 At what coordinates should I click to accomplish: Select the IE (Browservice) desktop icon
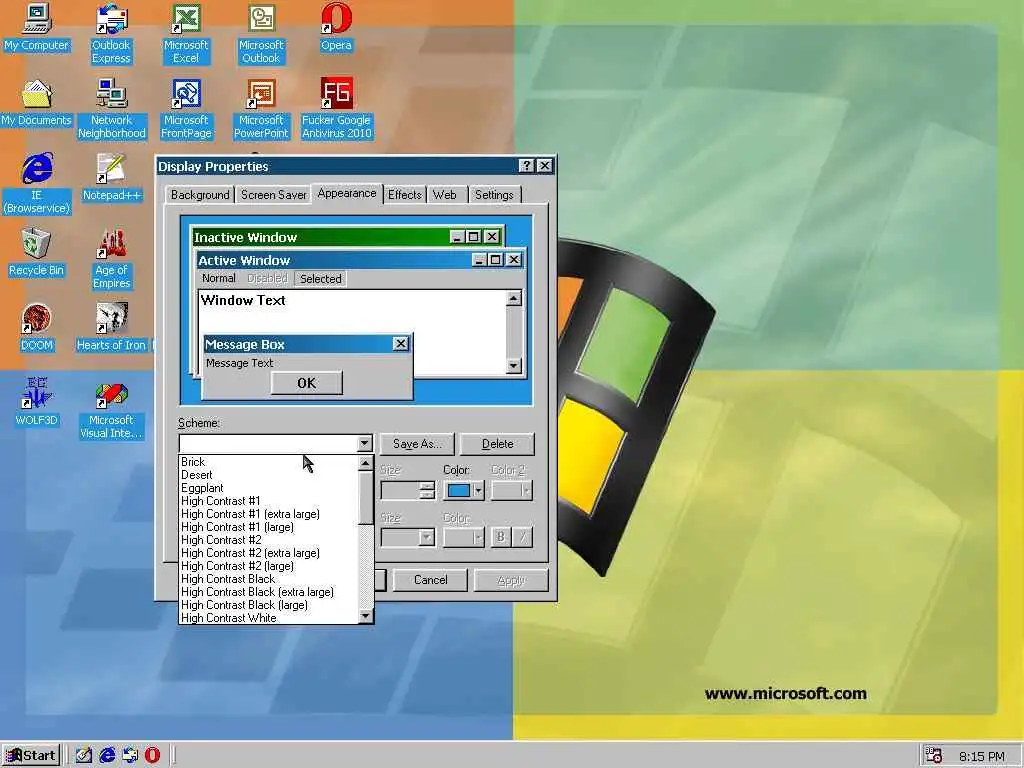point(37,184)
